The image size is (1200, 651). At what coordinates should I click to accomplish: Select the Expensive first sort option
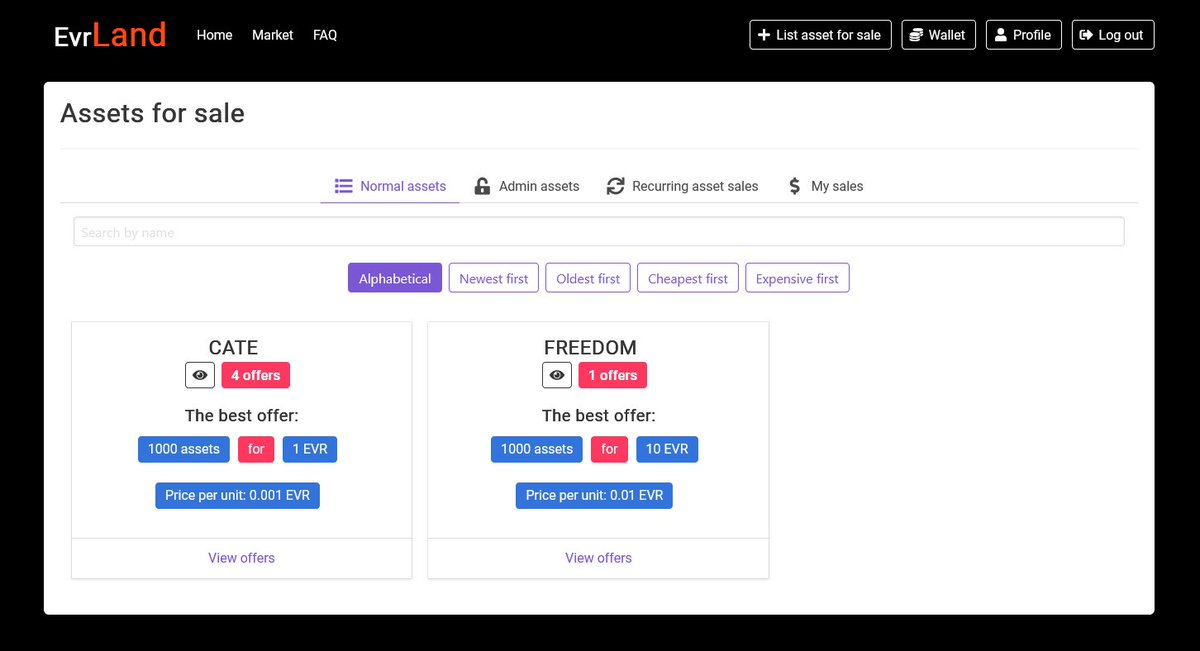point(797,278)
